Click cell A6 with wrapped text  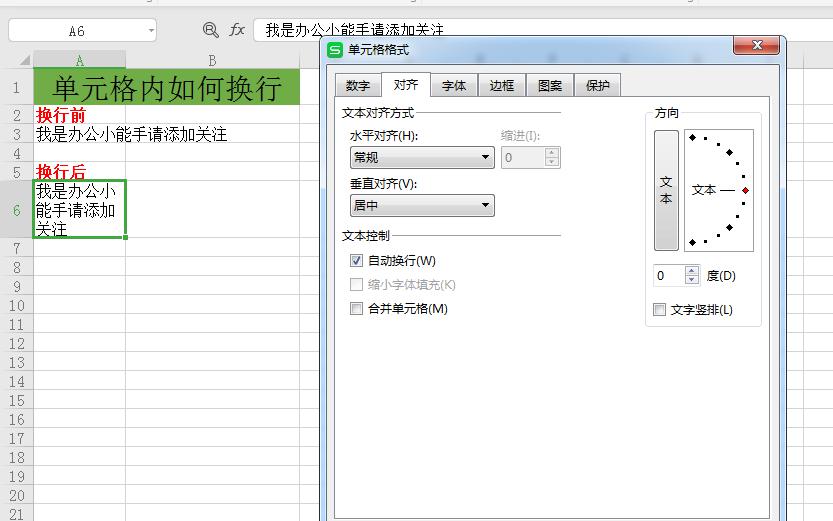pos(79,209)
